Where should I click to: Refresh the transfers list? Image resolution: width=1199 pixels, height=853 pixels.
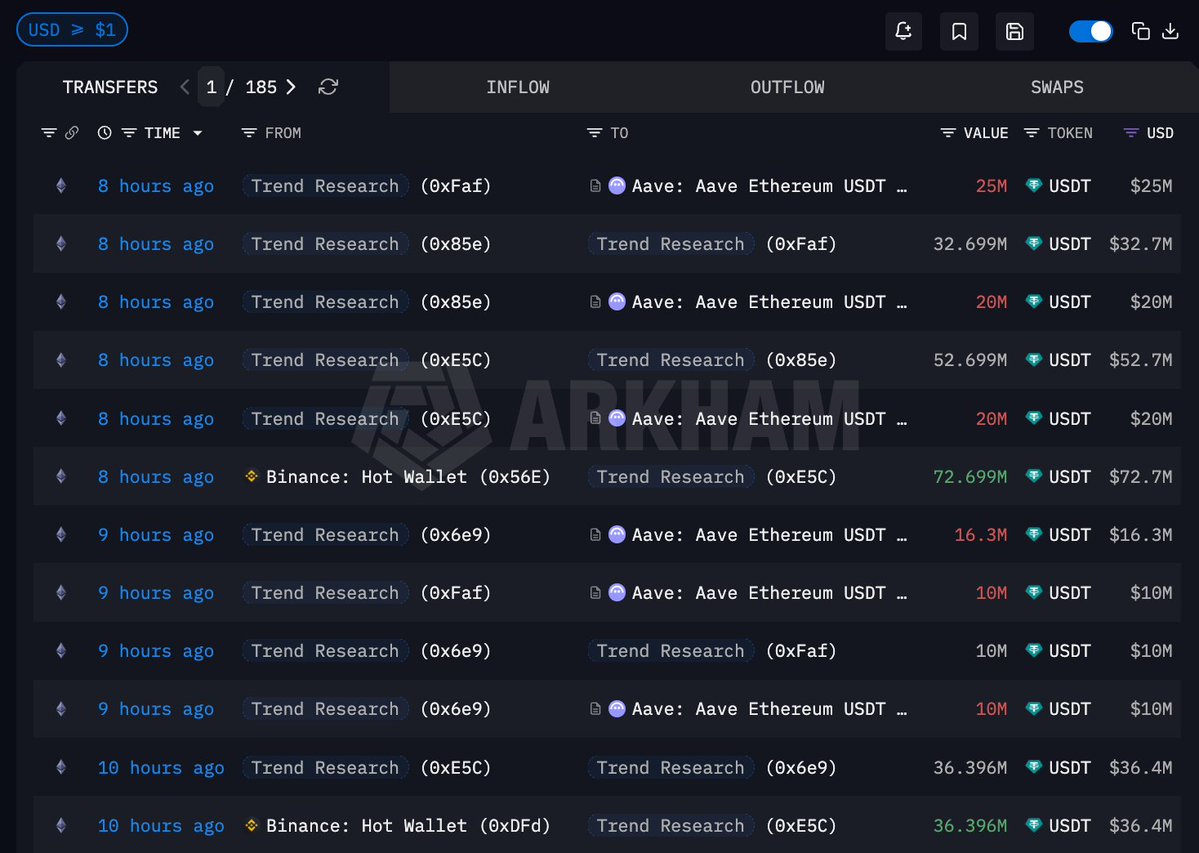click(x=328, y=87)
